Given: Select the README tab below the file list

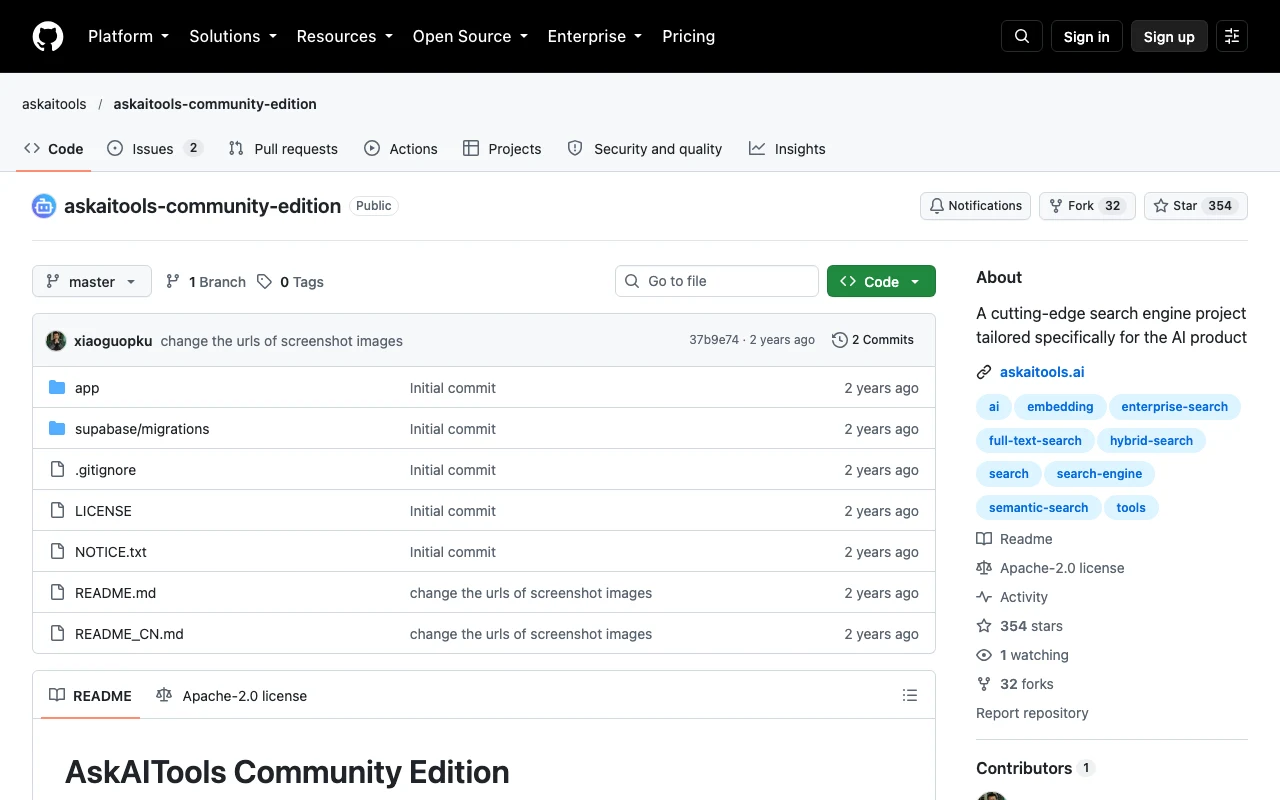Looking at the screenshot, I should (x=91, y=696).
